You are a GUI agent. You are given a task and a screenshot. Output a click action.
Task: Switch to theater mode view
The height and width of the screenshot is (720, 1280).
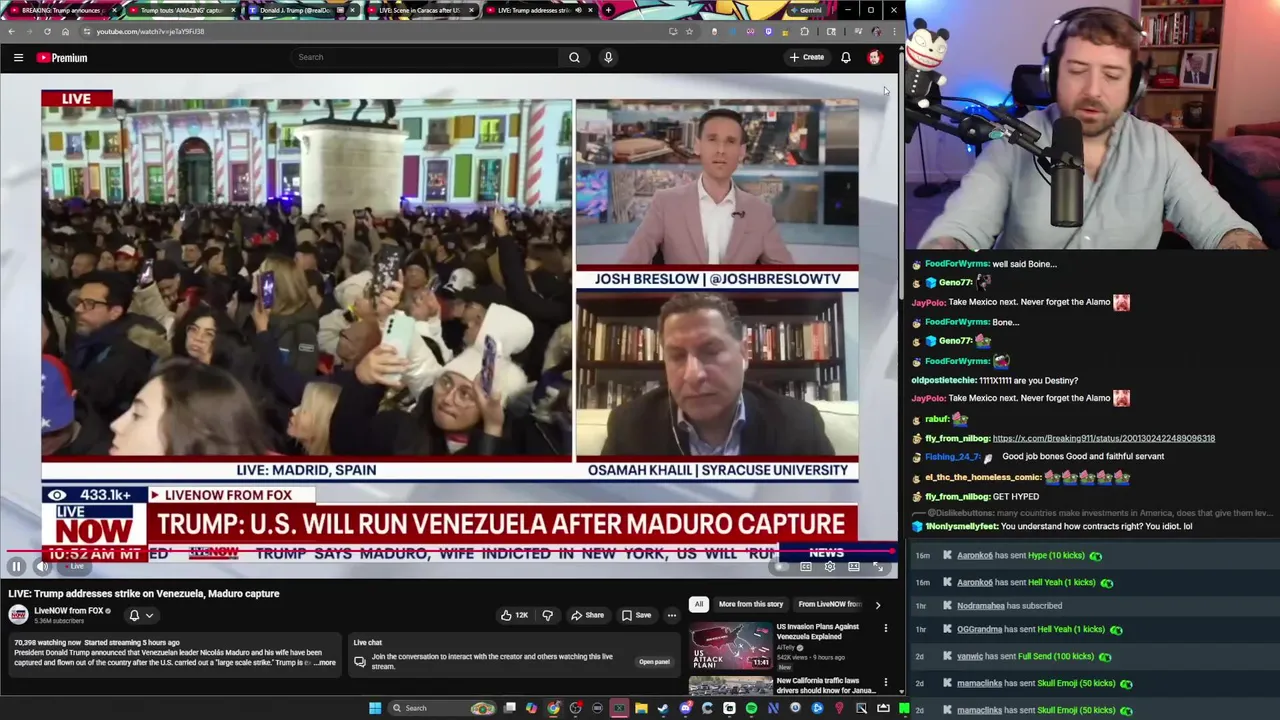(x=854, y=567)
